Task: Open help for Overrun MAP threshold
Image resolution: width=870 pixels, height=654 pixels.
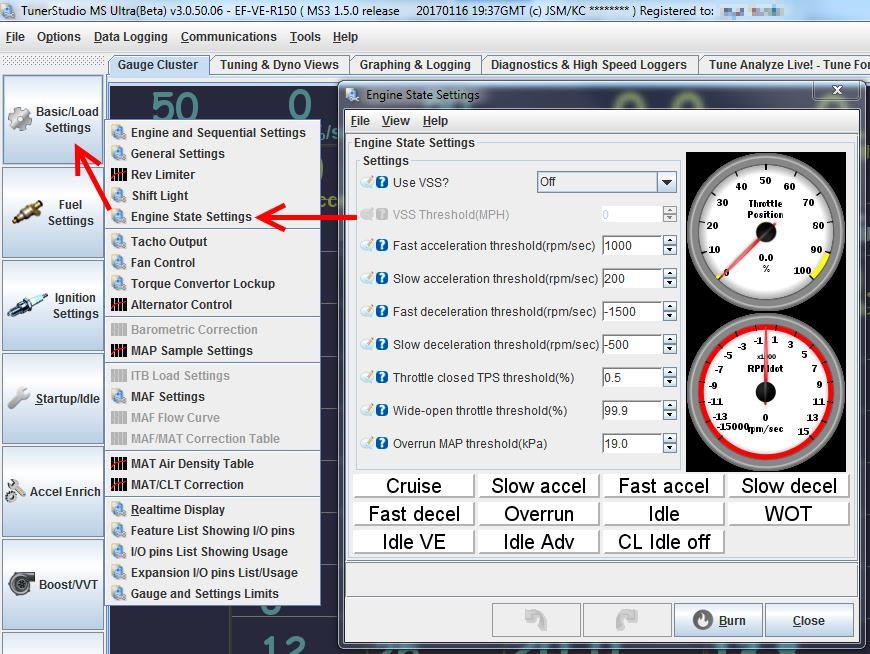Action: click(382, 443)
